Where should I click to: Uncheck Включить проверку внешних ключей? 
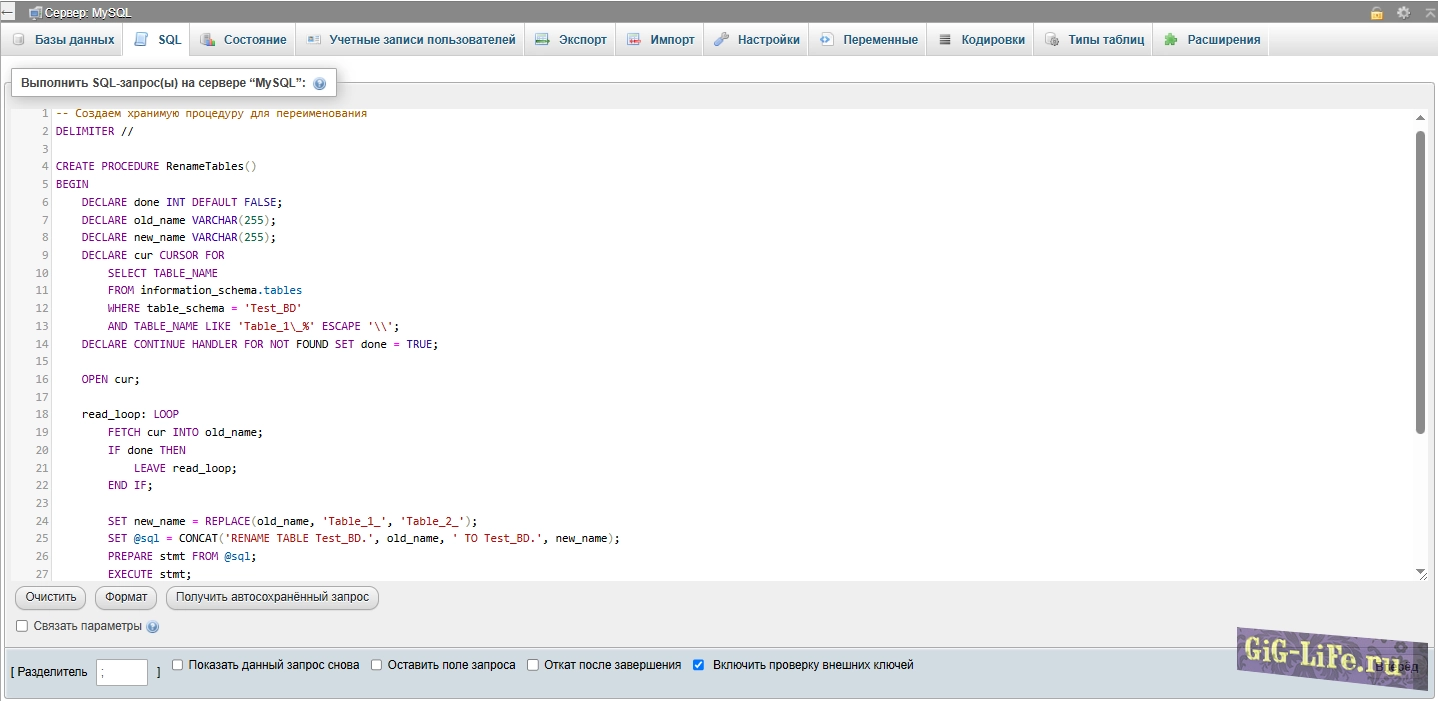click(x=699, y=665)
